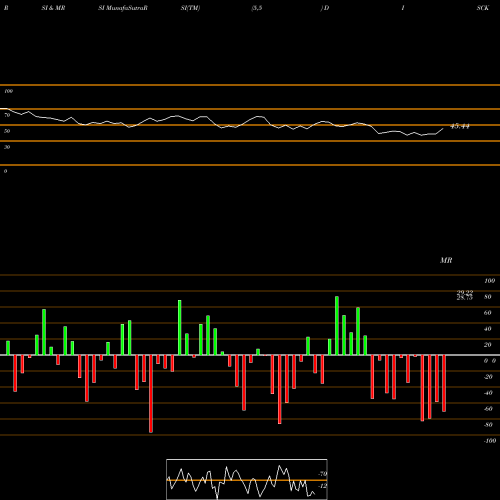Click the 20 label on MR chart axis
This screenshot has height=500, width=500.
[488, 345]
